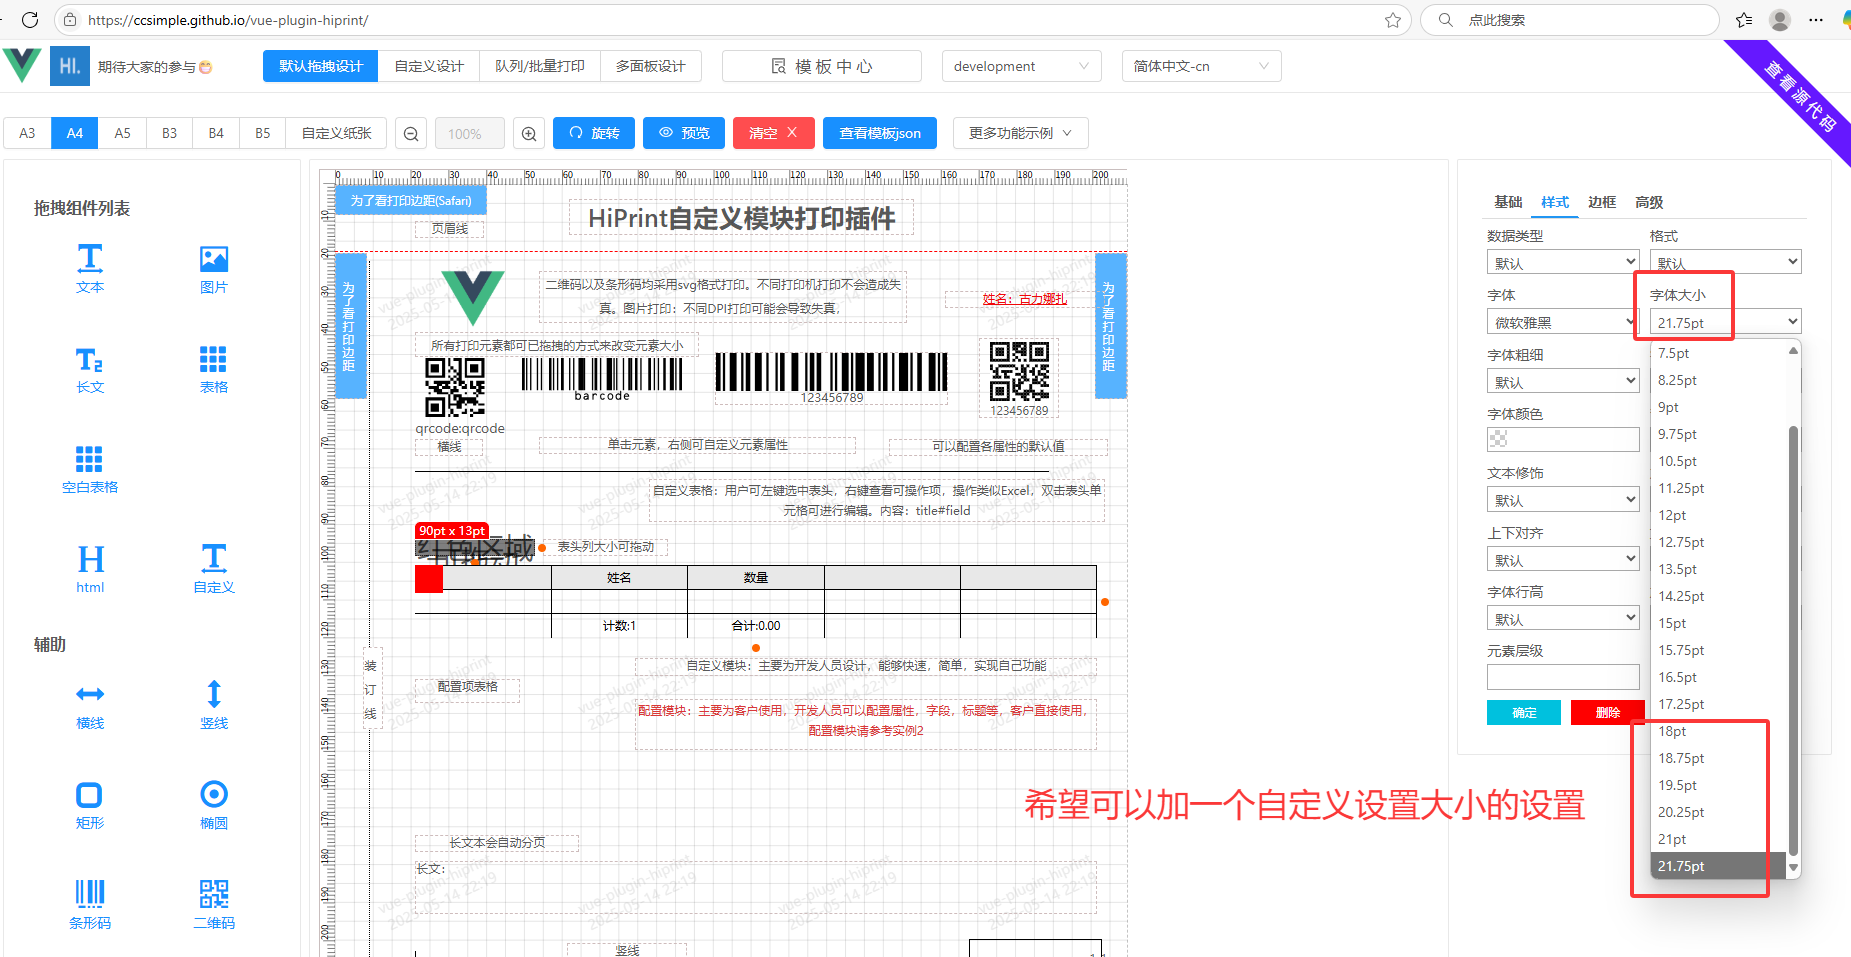Open the 上下对齐 dropdown
This screenshot has height=957, width=1851.
[x=1563, y=560]
